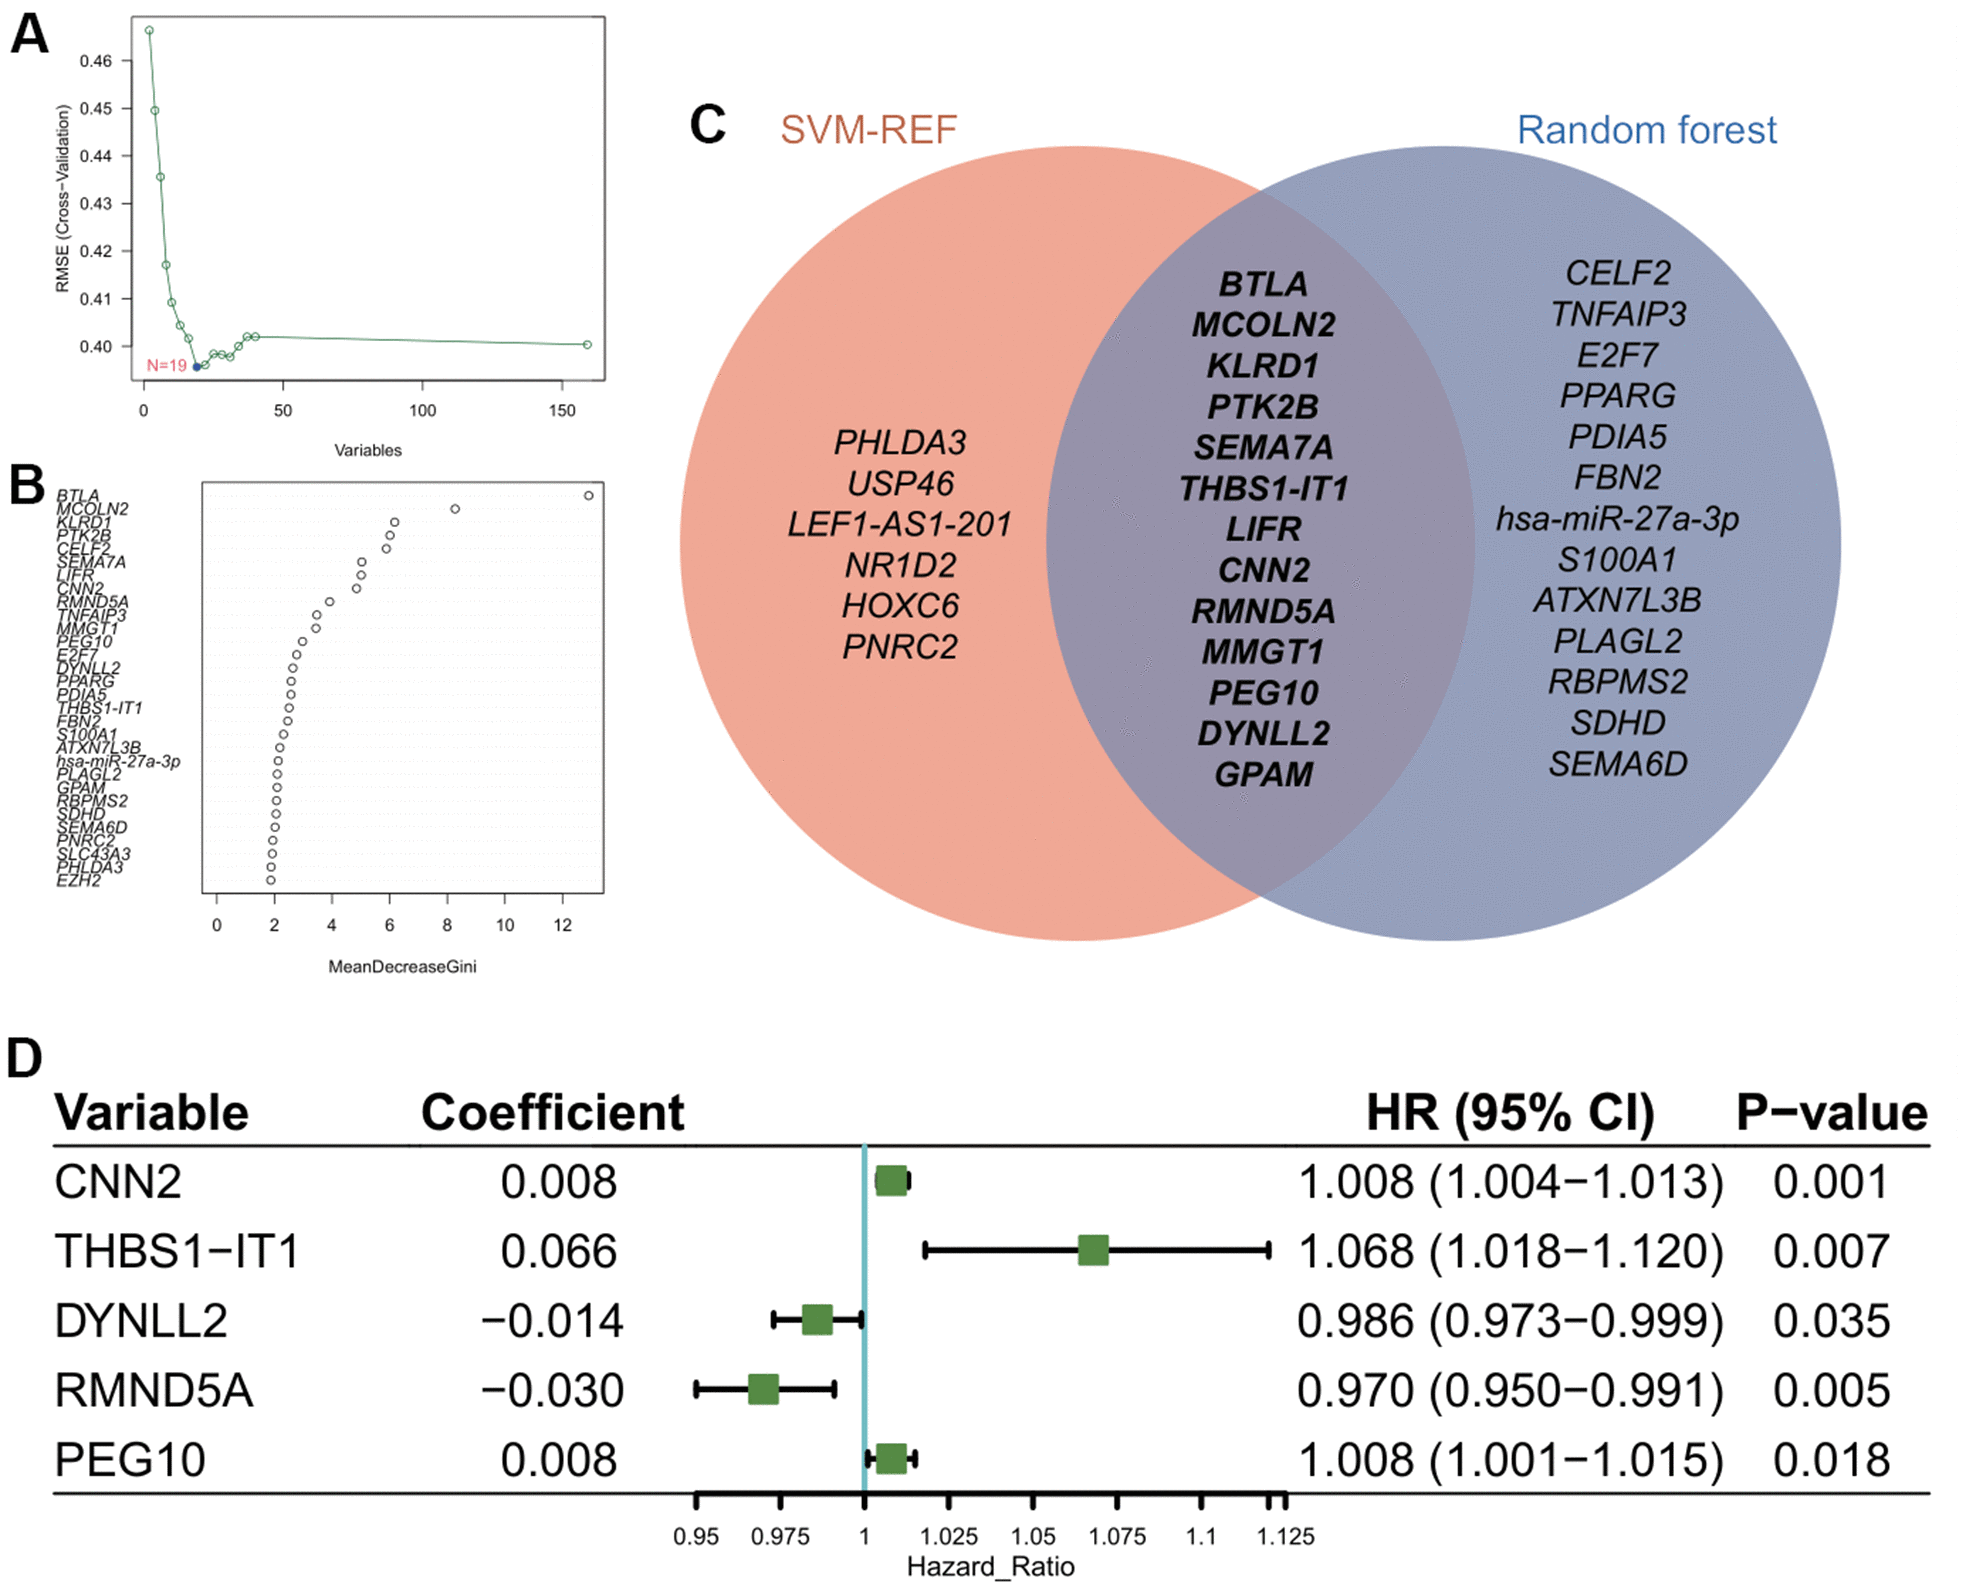The width and height of the screenshot is (1966, 1591).
Task: Click bold GPAM in the Venn overlap
Action: pos(1263,775)
